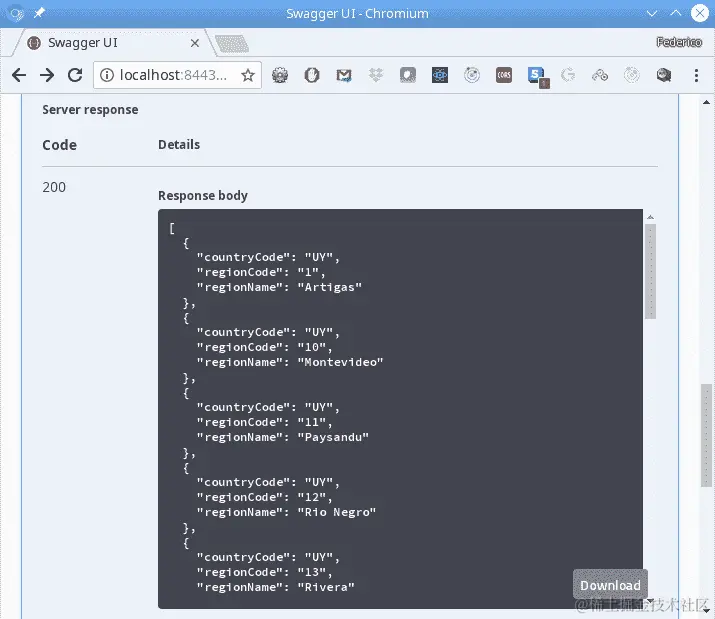Maximize the Chromium window
715x619 pixels.
676,13
